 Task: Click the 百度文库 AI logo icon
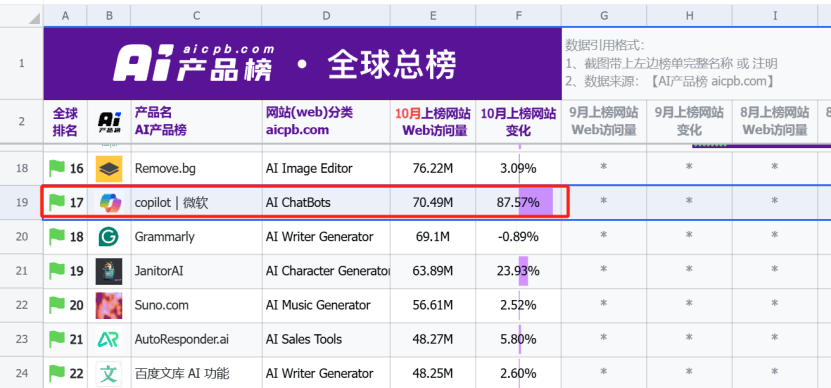point(109,374)
